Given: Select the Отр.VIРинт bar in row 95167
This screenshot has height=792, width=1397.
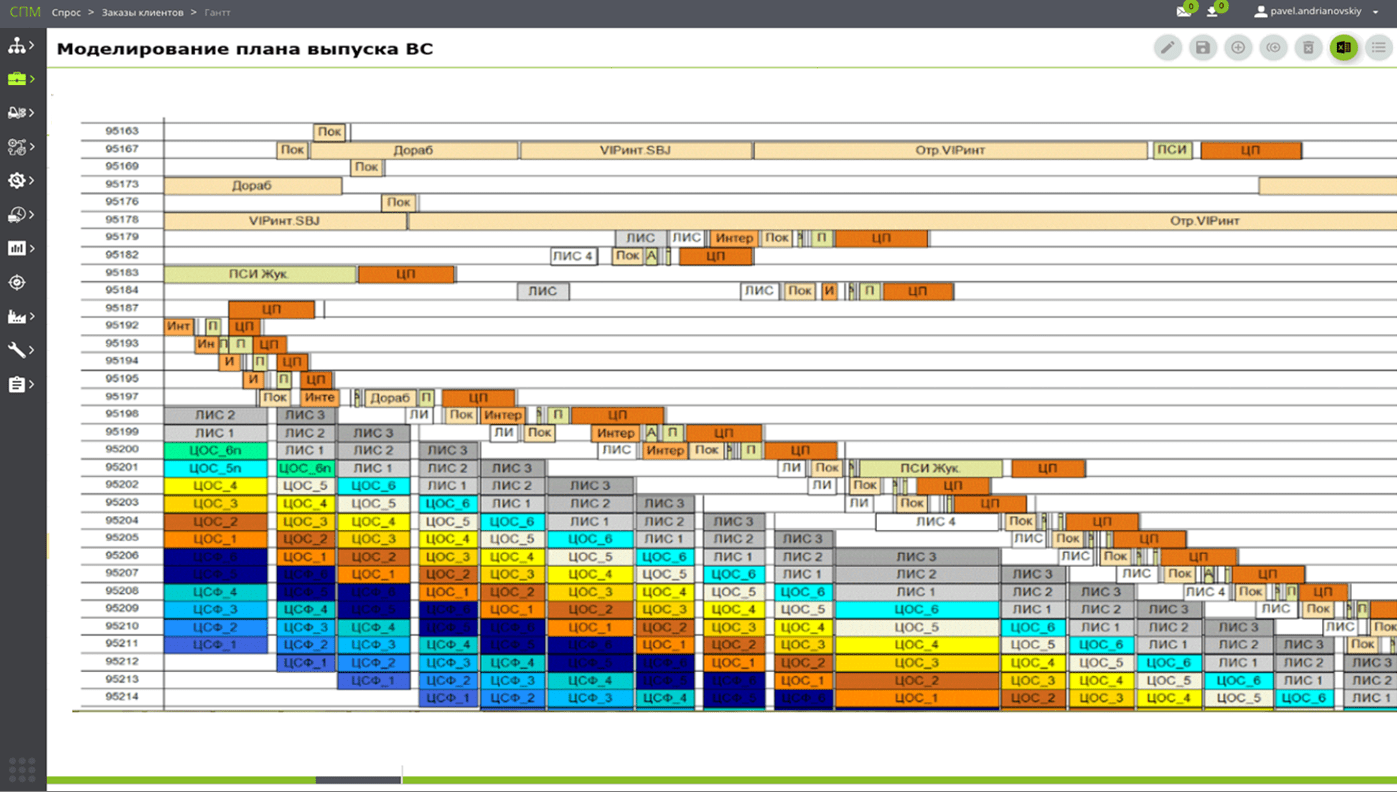Looking at the screenshot, I should (x=950, y=150).
